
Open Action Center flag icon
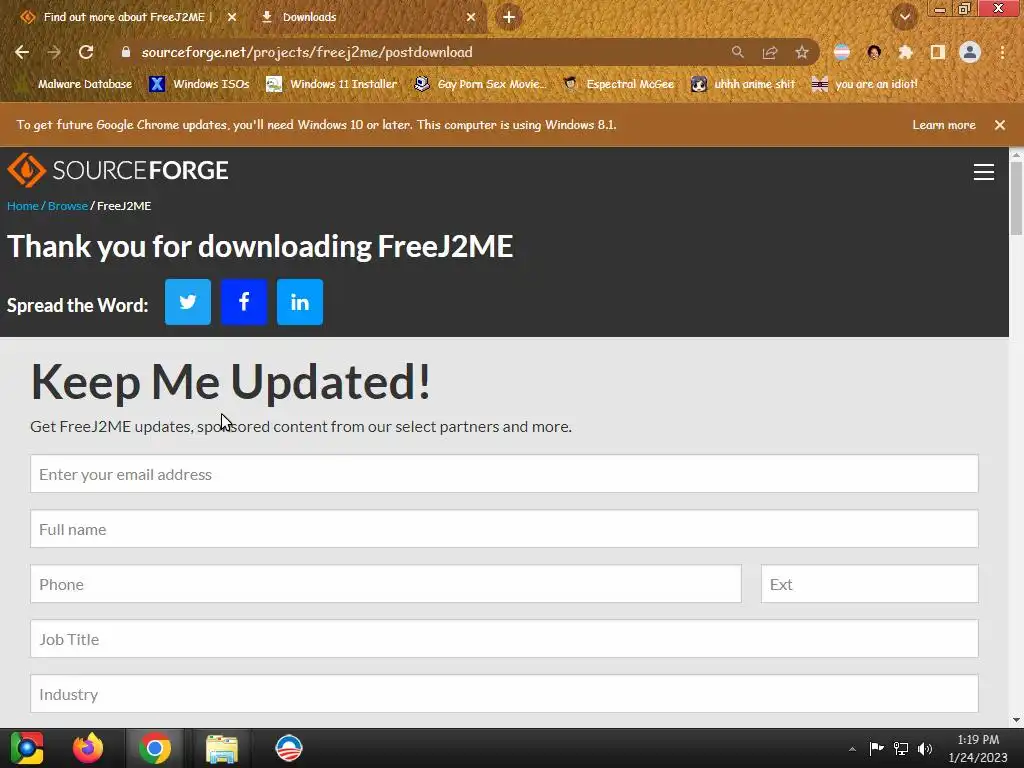876,748
